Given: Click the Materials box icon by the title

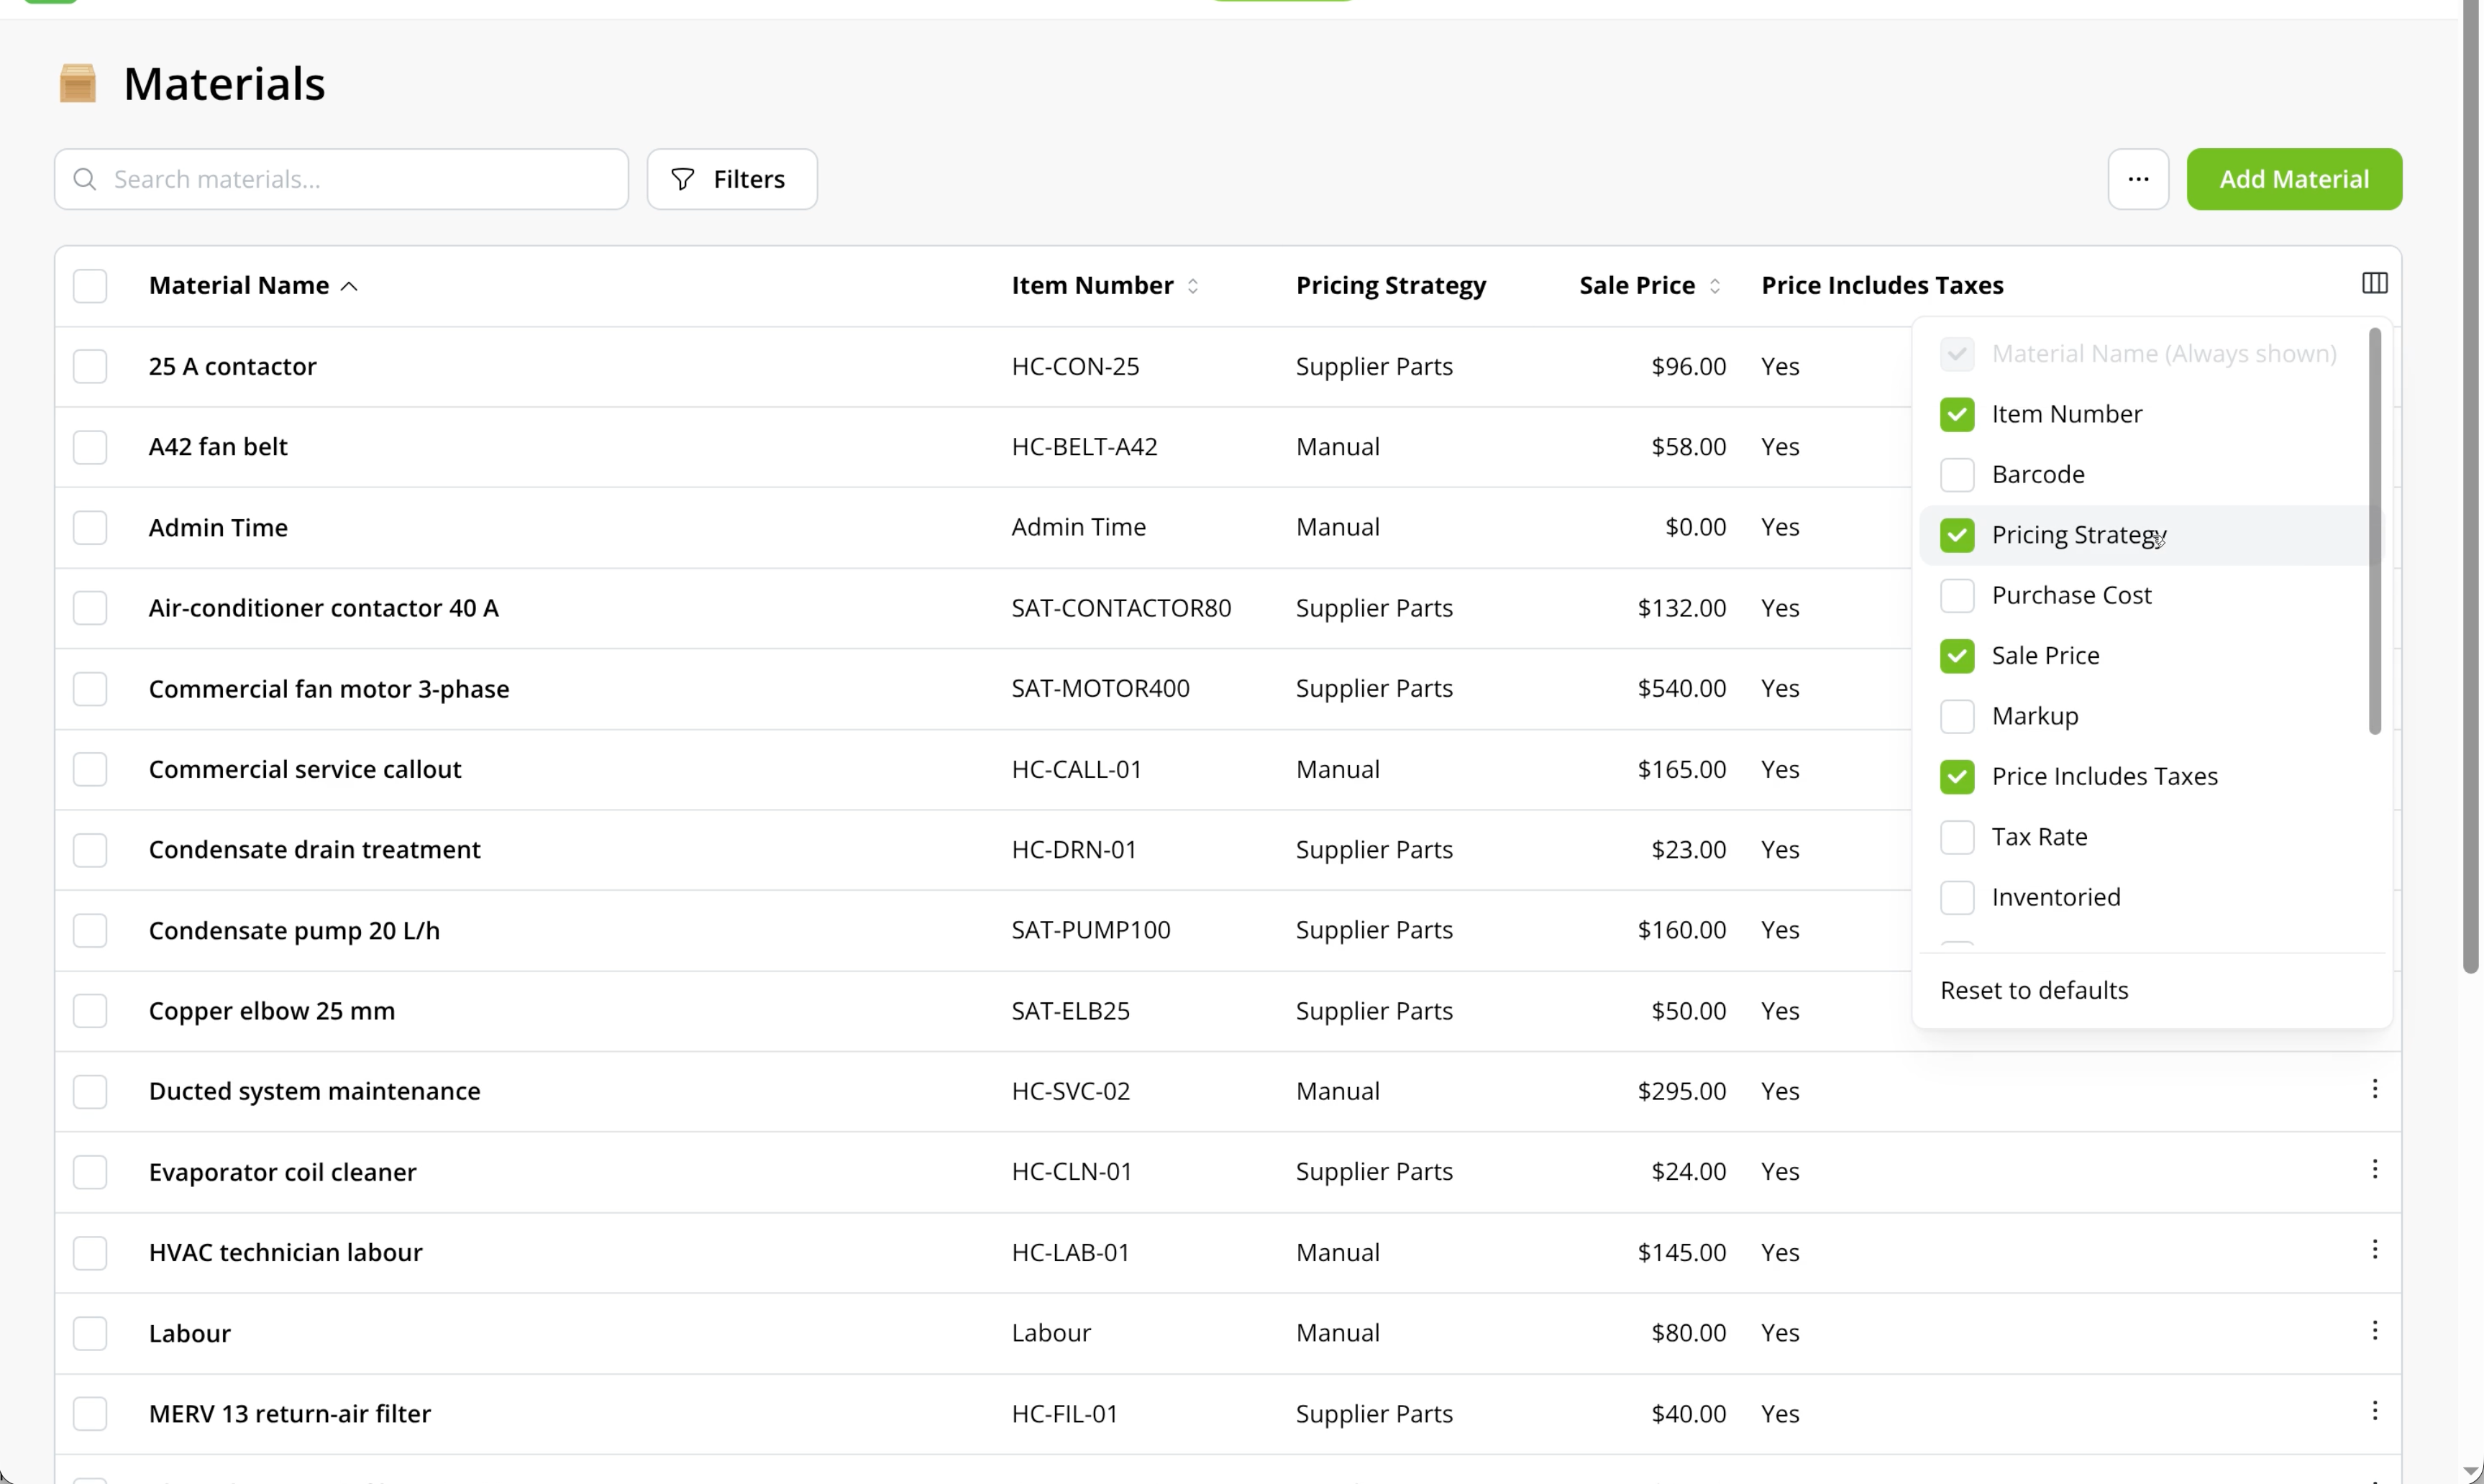Looking at the screenshot, I should (x=78, y=83).
